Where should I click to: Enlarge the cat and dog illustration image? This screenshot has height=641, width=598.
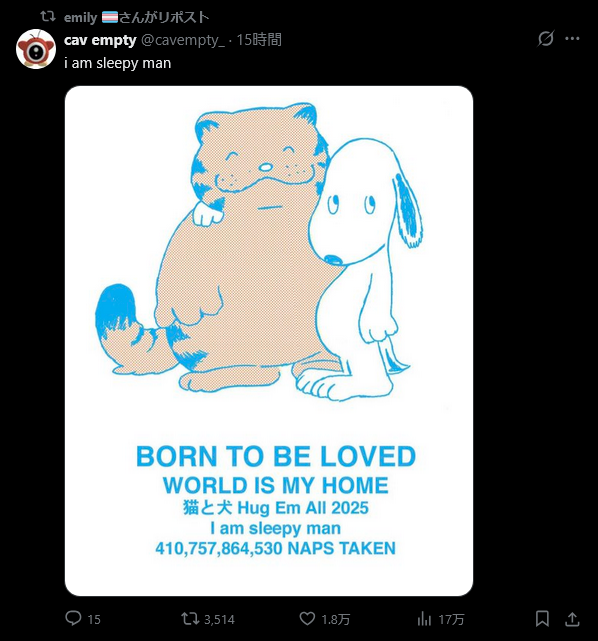[x=269, y=341]
